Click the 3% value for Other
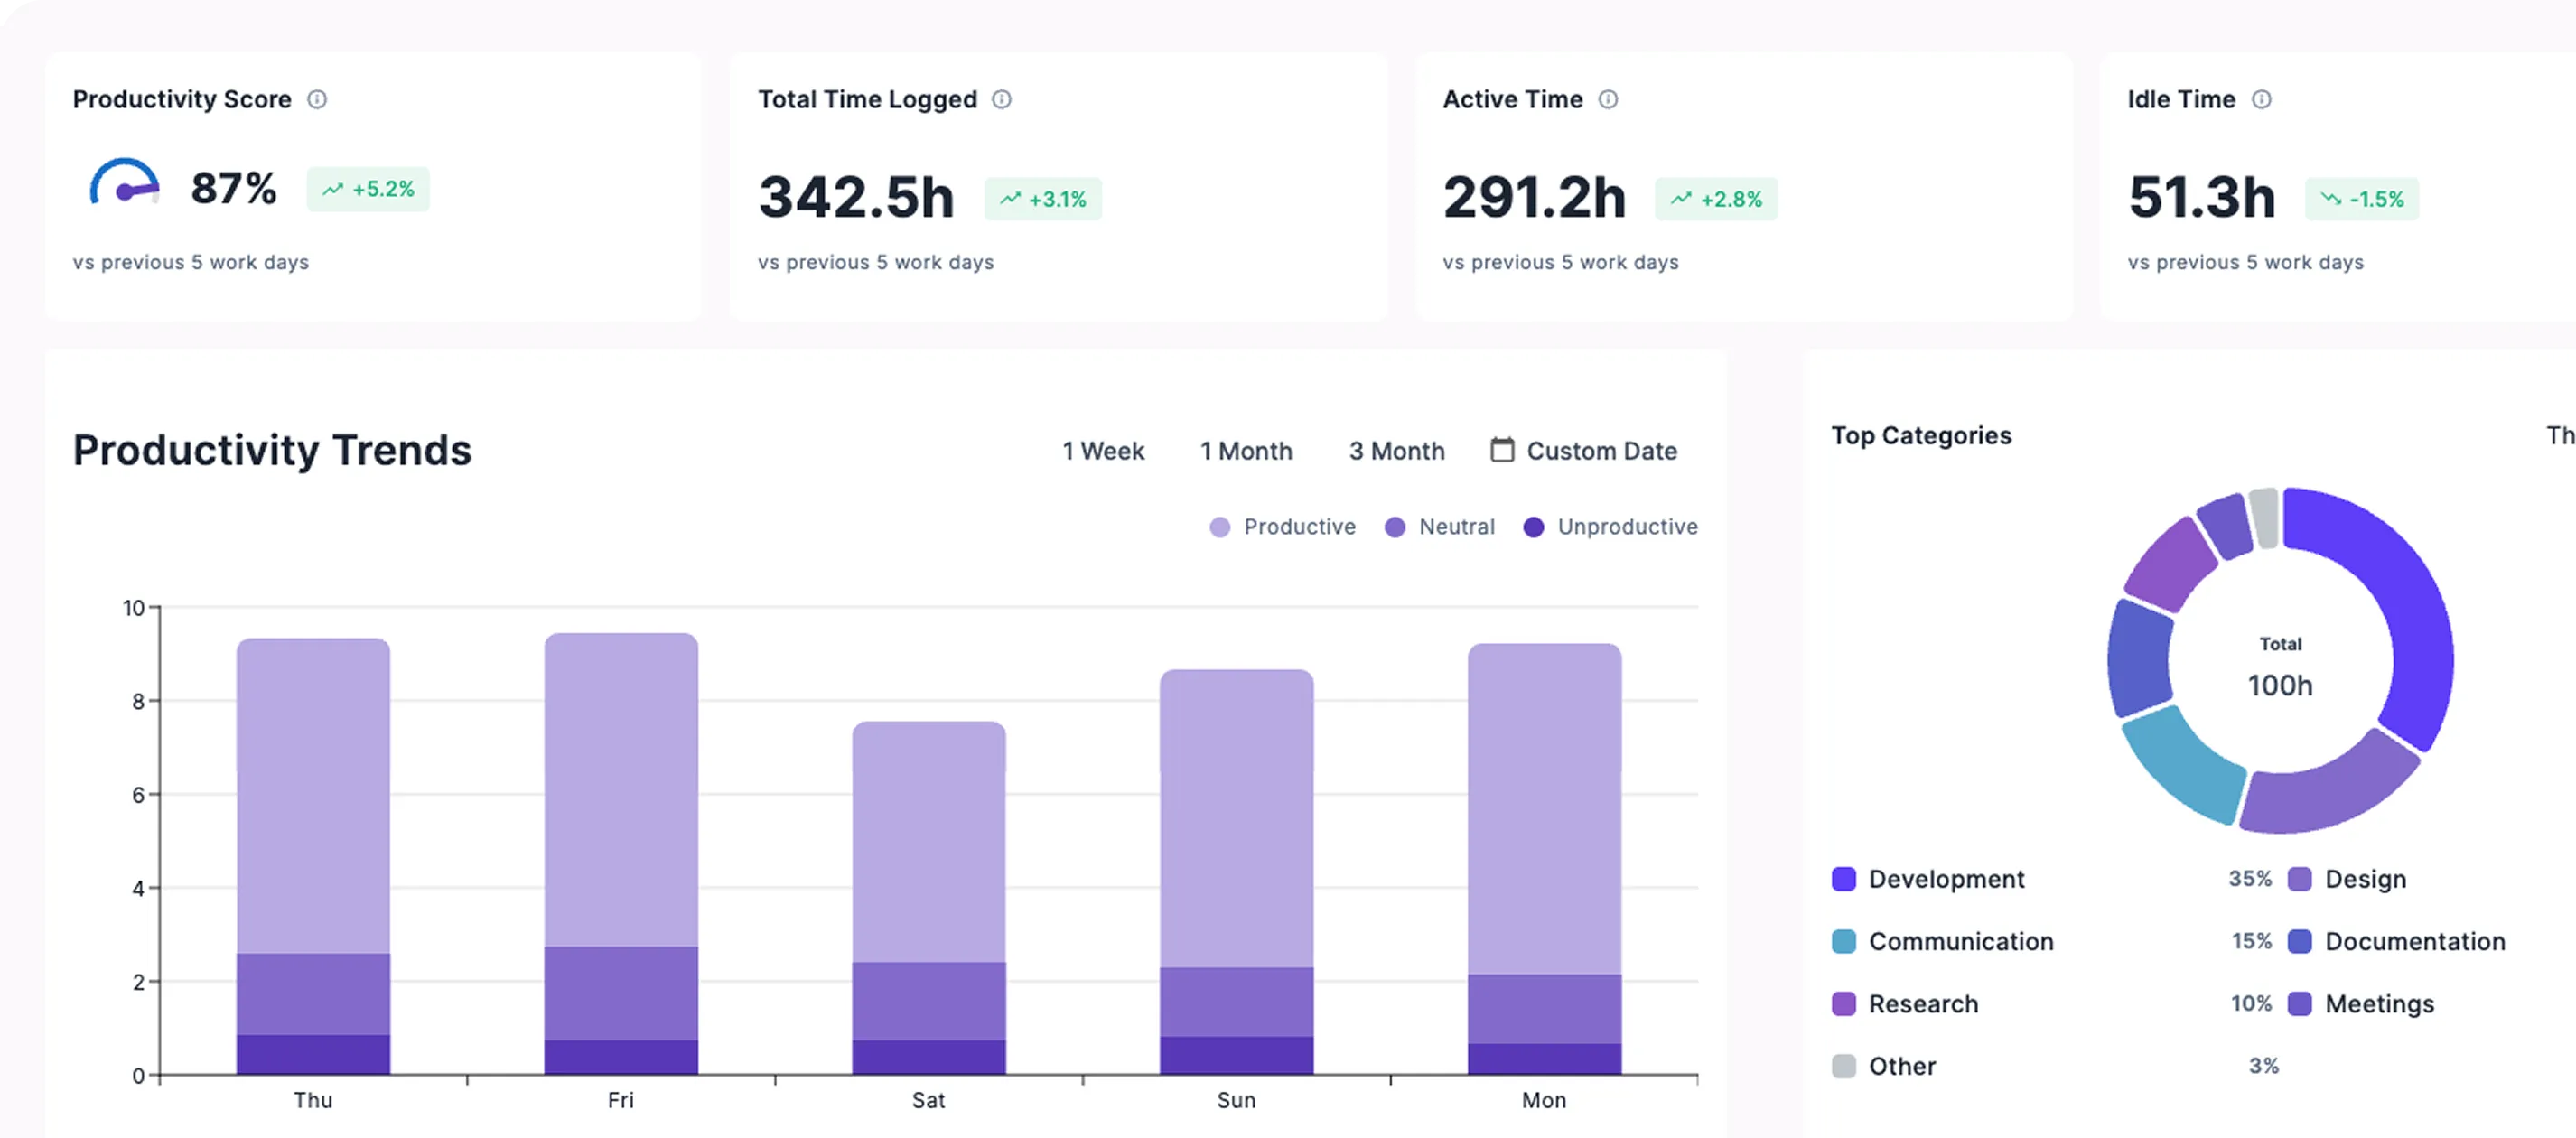 pos(2264,1066)
